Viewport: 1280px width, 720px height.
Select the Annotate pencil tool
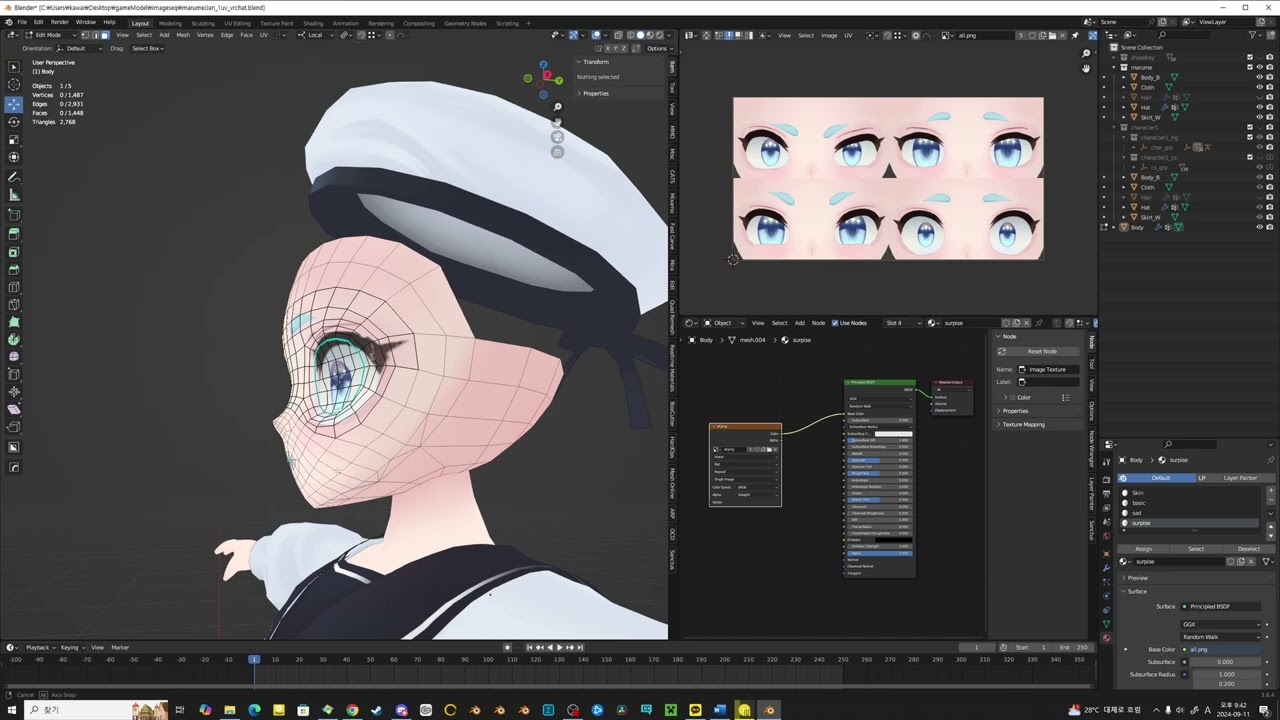click(x=14, y=177)
